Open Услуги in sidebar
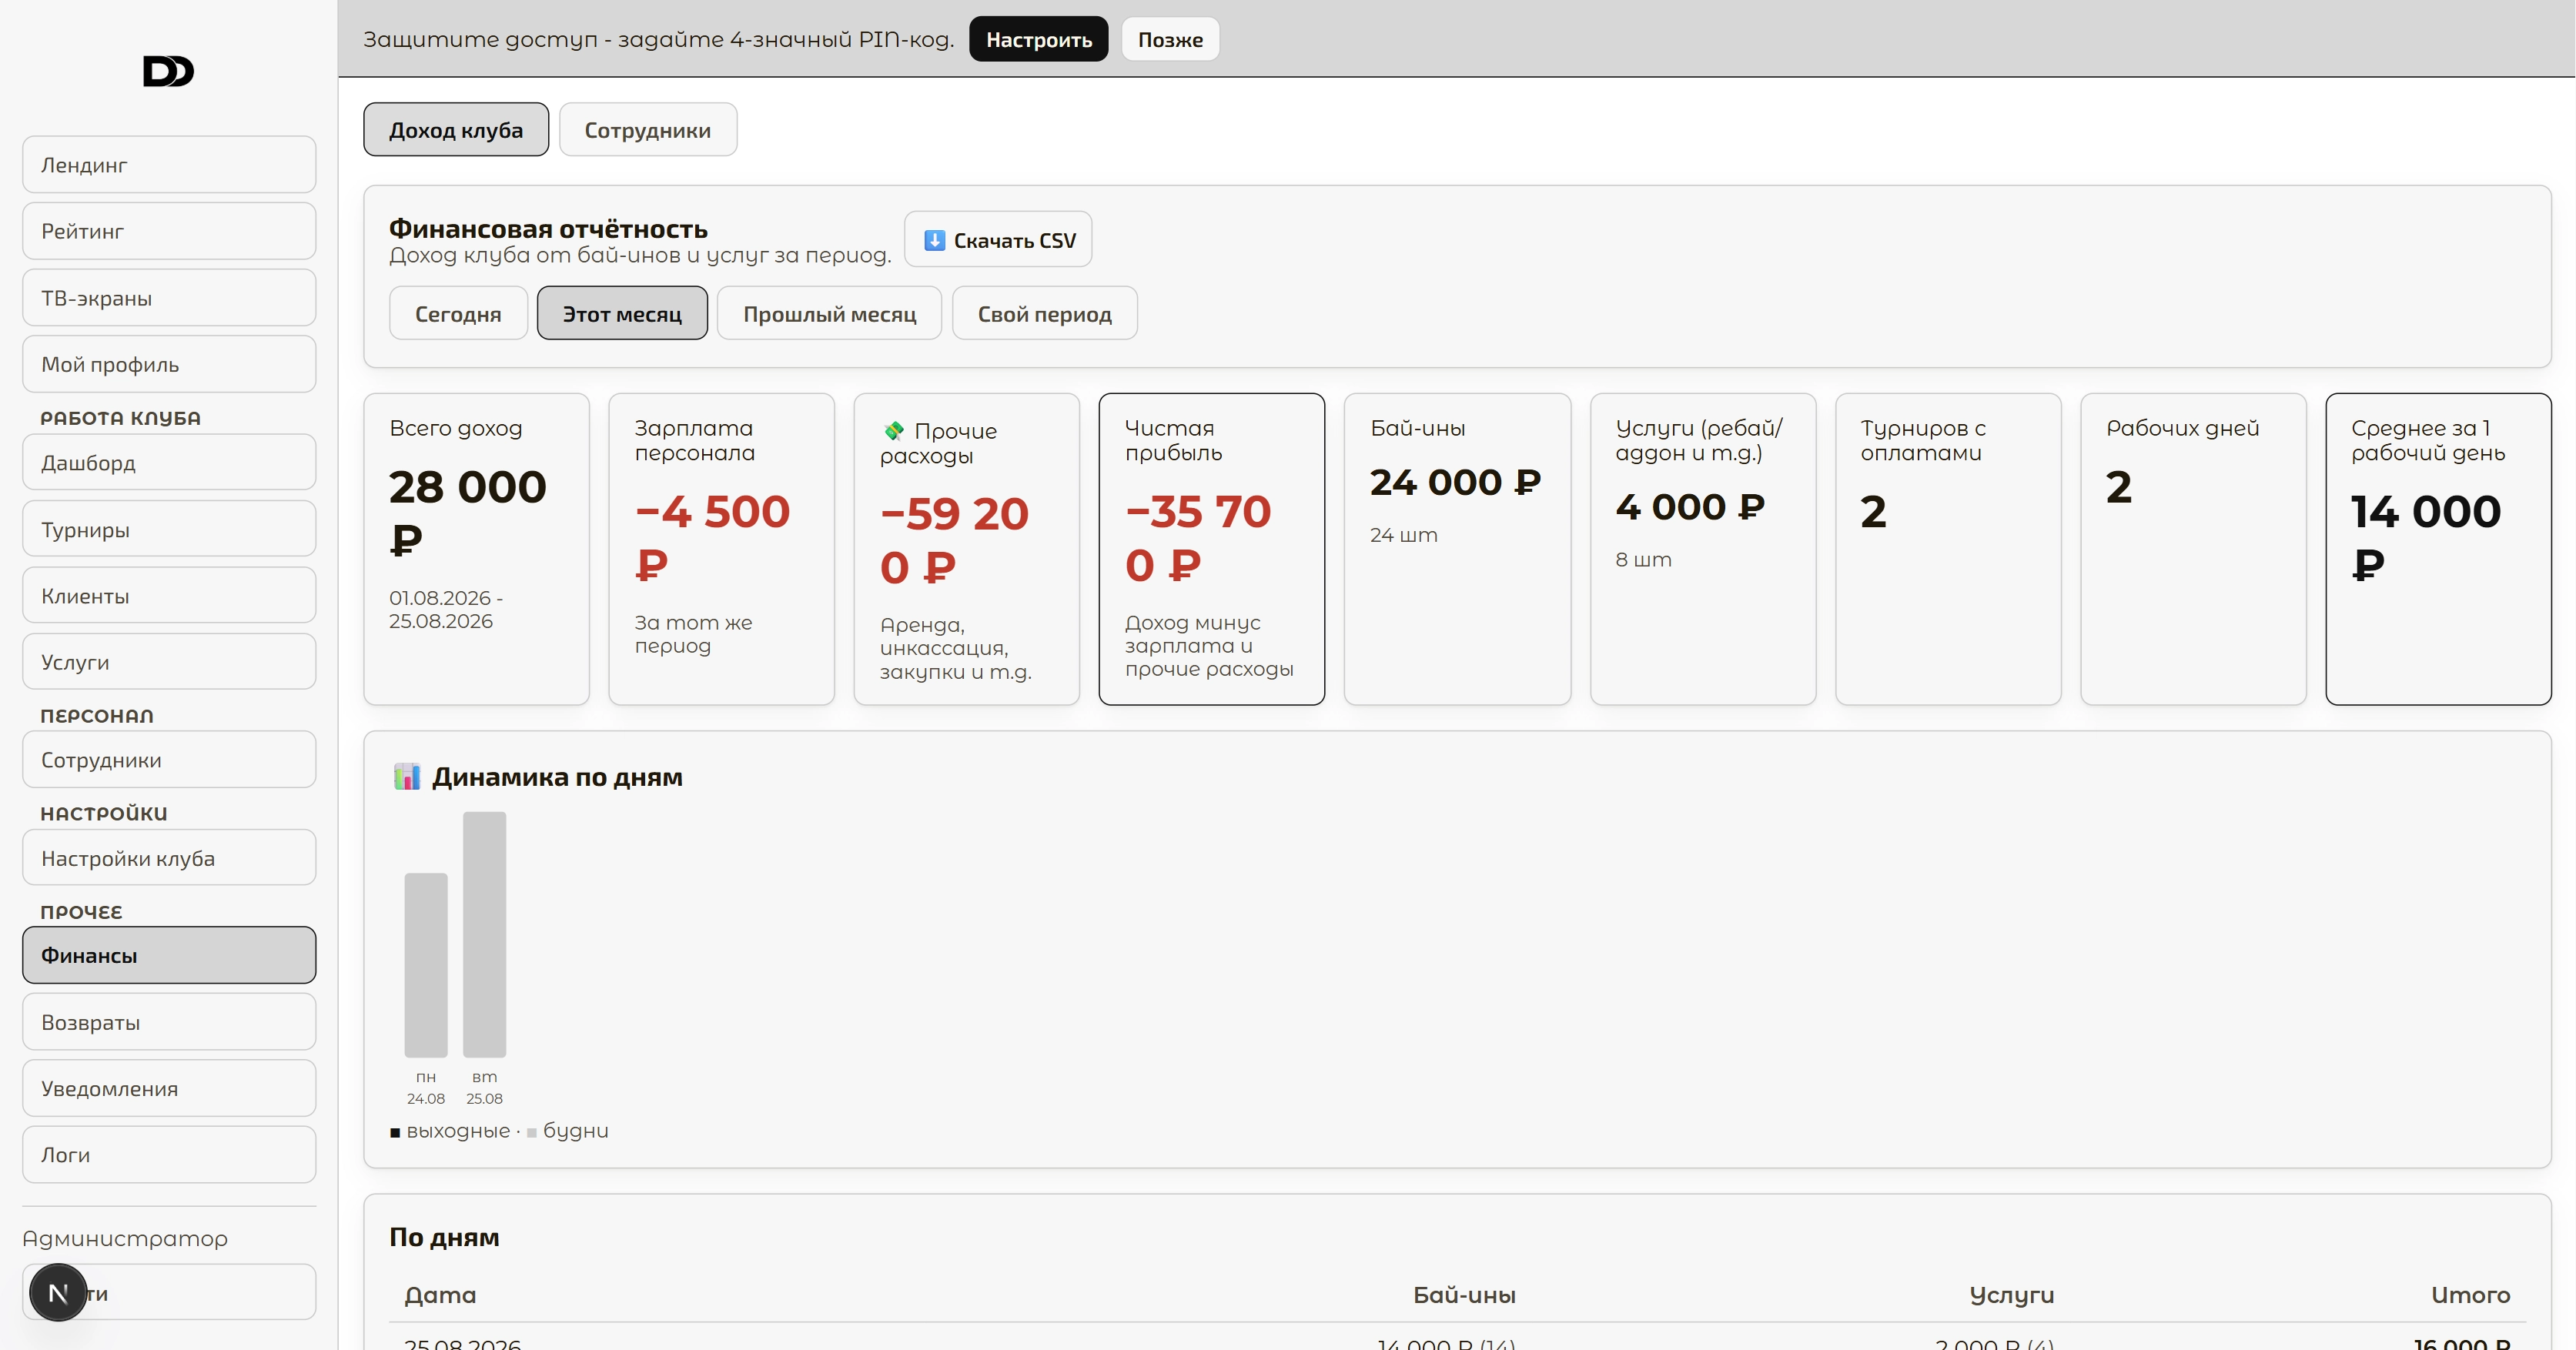The image size is (2576, 1350). 169,661
